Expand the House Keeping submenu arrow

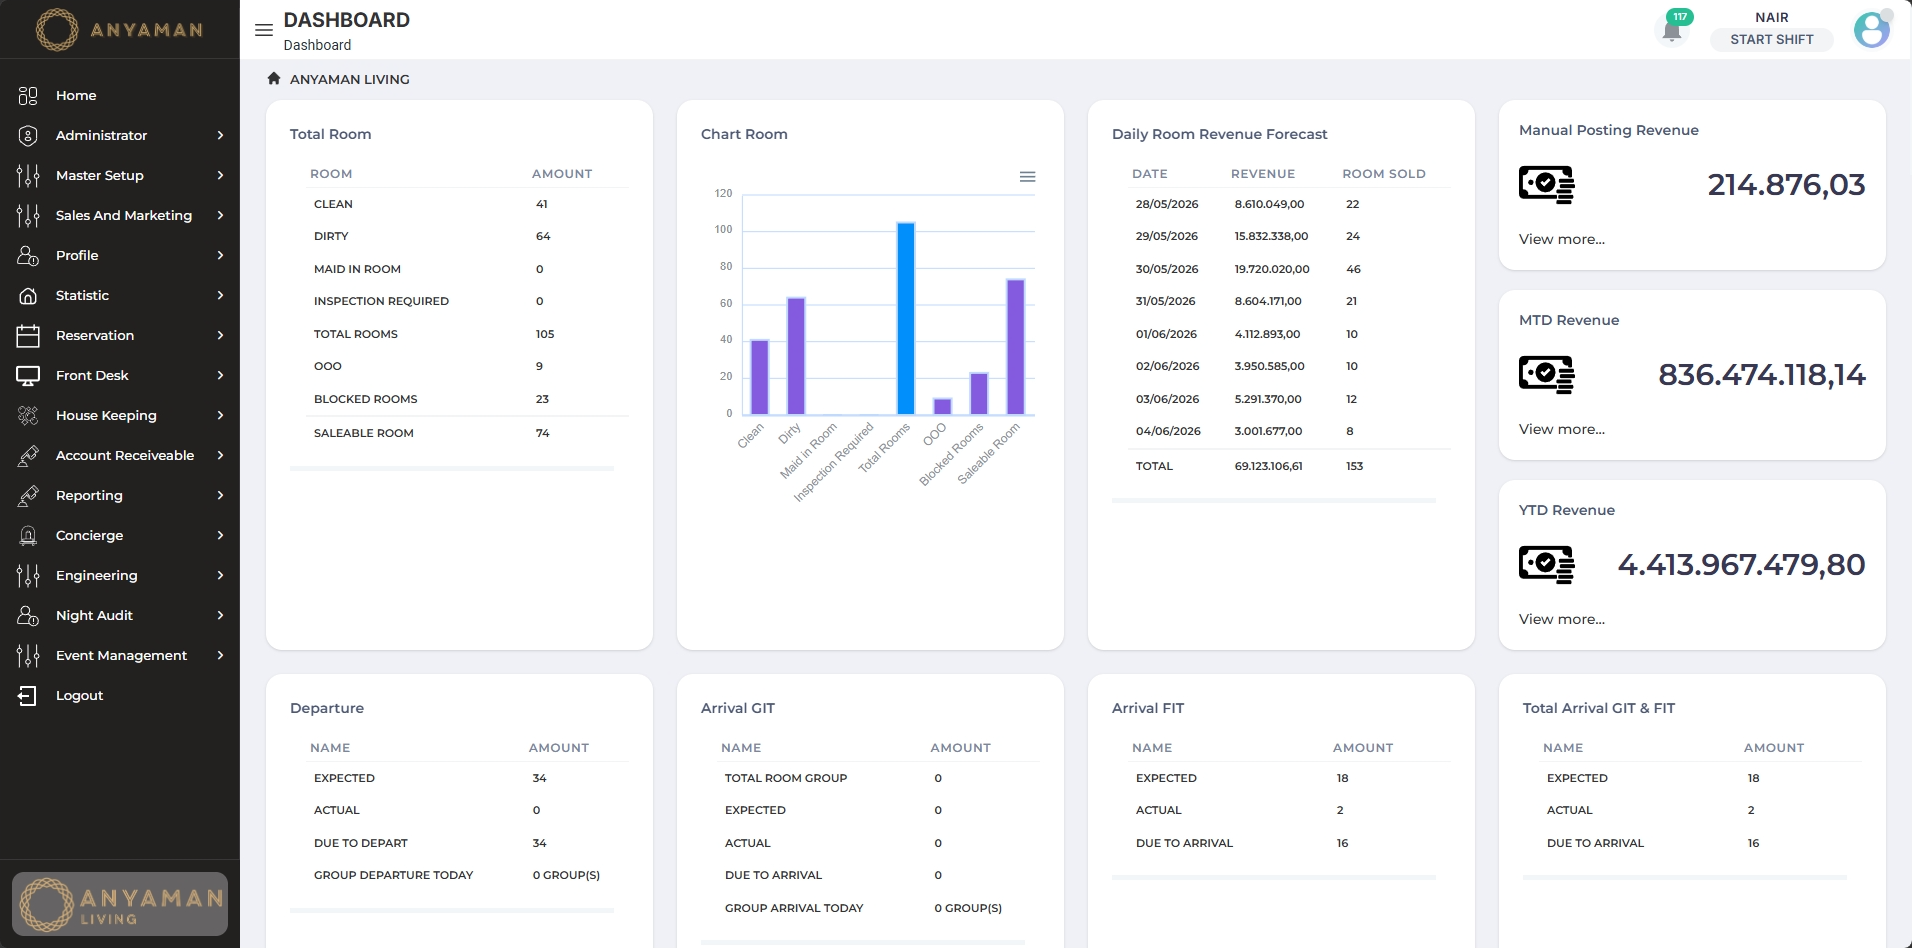(220, 415)
